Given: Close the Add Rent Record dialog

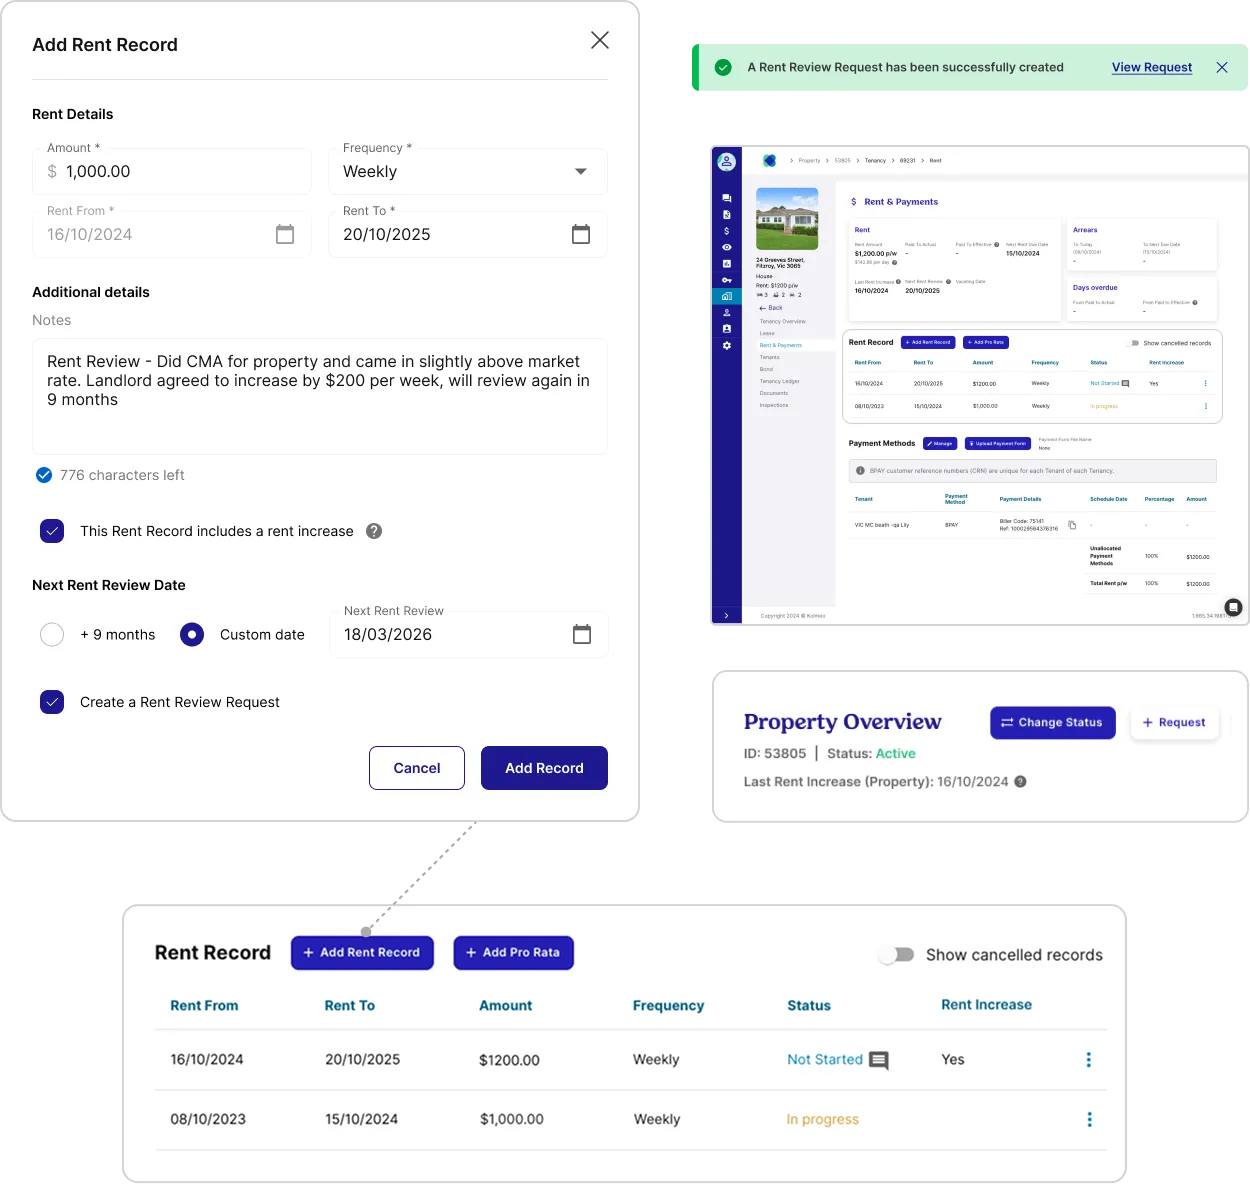Looking at the screenshot, I should (600, 40).
